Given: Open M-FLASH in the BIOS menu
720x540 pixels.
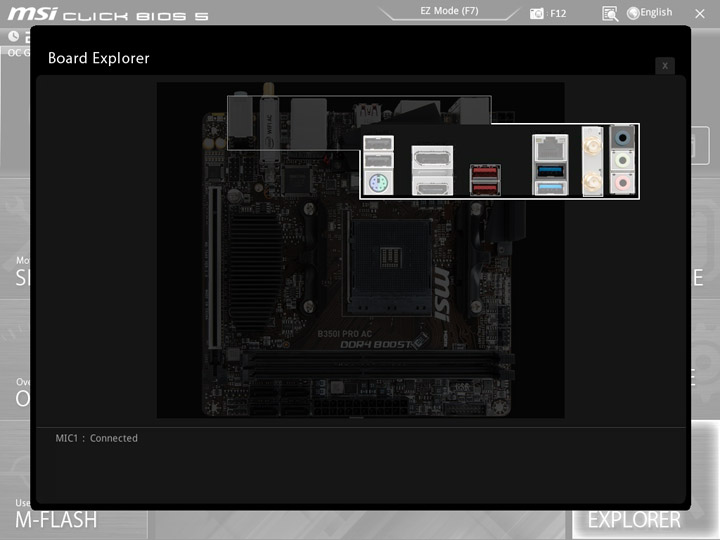Looking at the screenshot, I should [x=56, y=520].
